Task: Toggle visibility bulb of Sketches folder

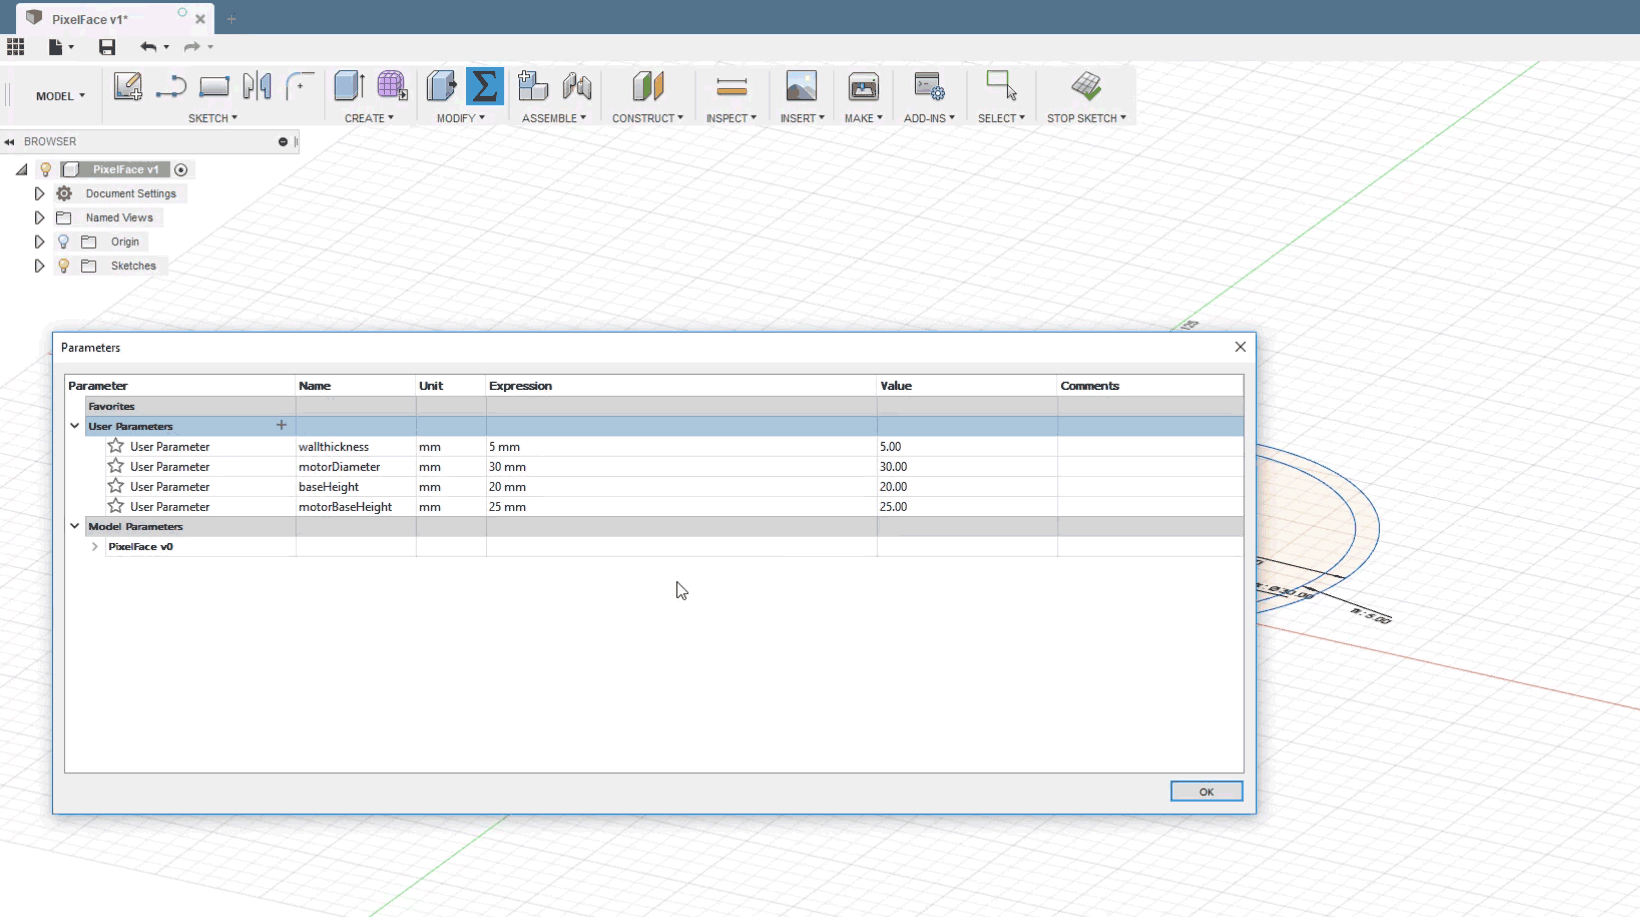Action: tap(63, 265)
